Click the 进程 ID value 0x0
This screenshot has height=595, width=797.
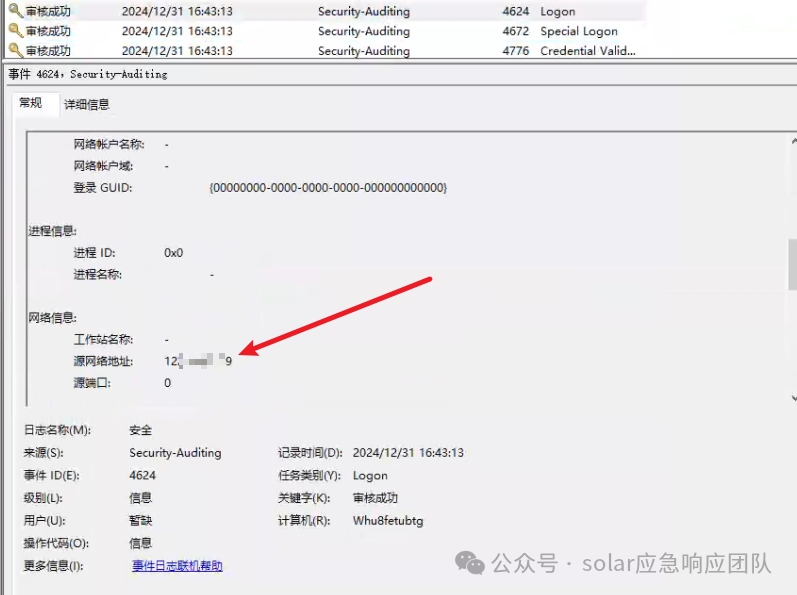tap(174, 253)
